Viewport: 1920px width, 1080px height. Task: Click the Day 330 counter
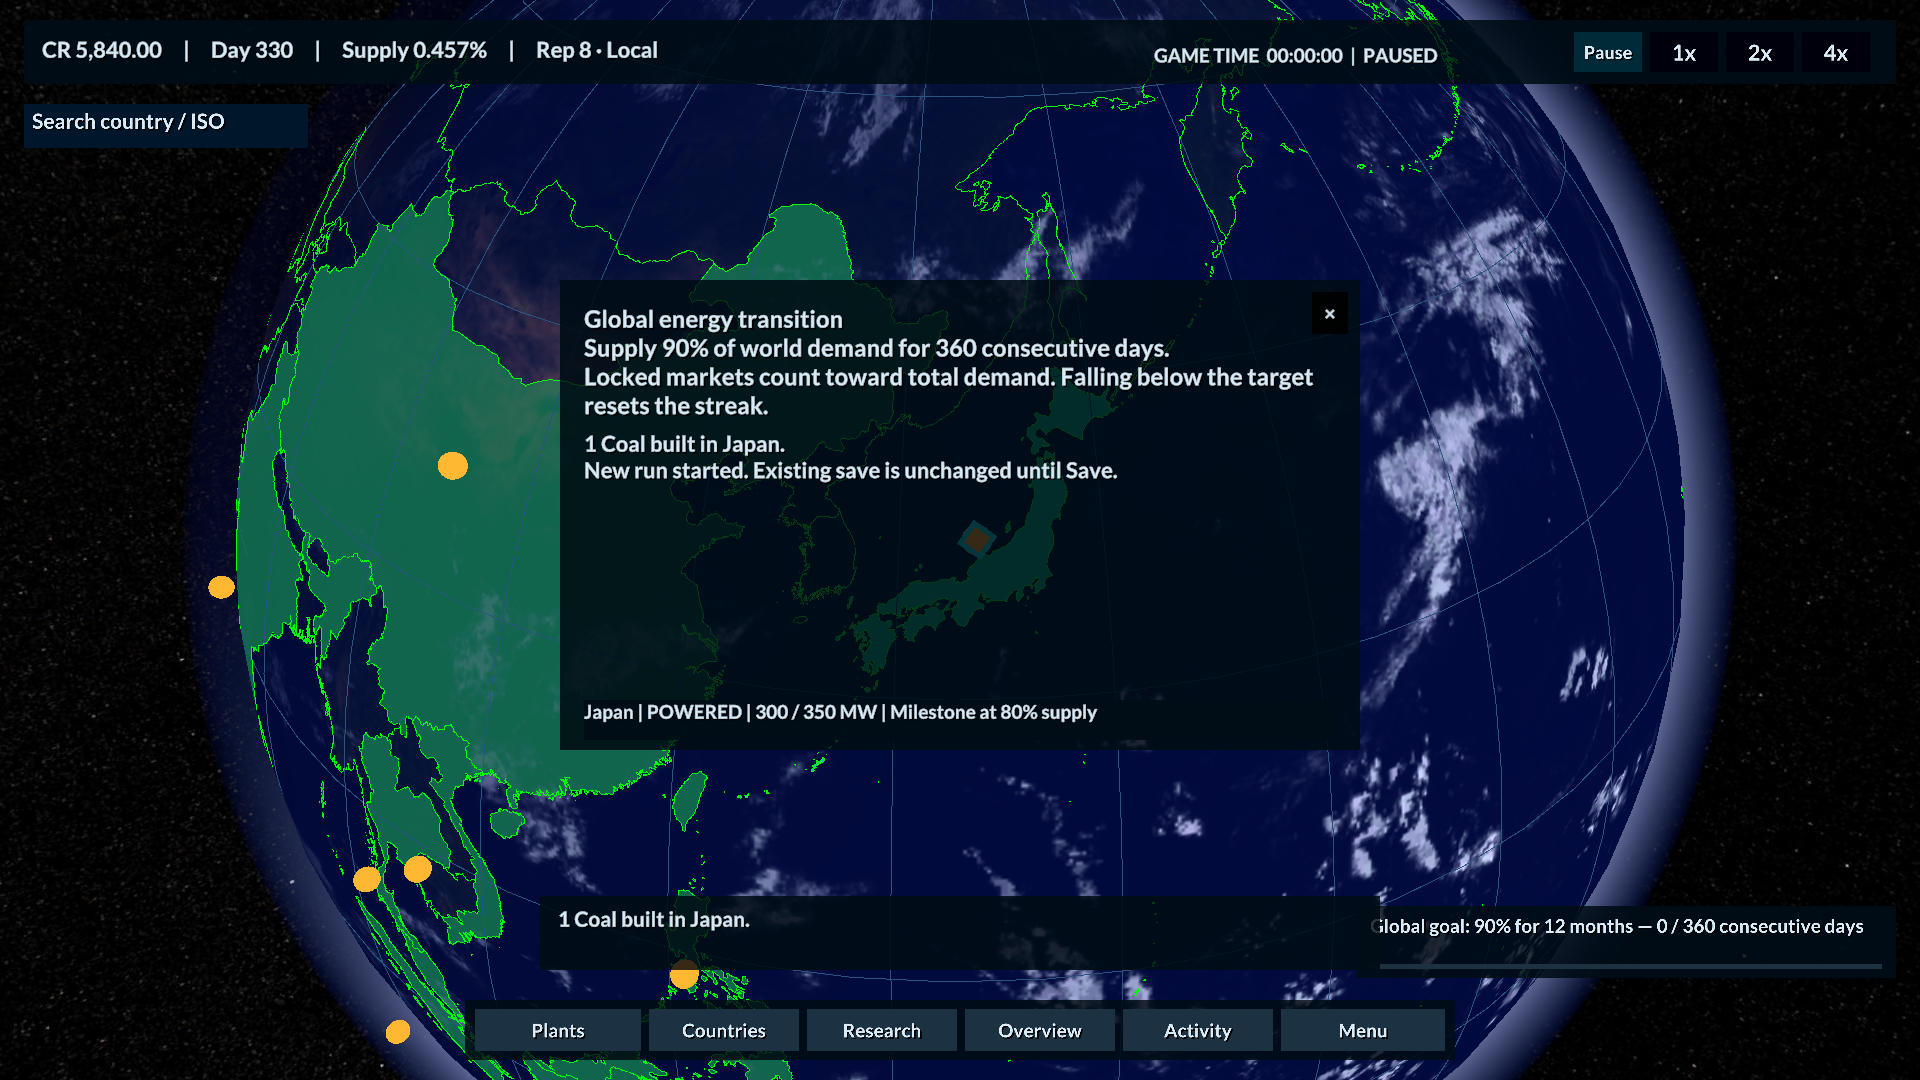tap(252, 50)
